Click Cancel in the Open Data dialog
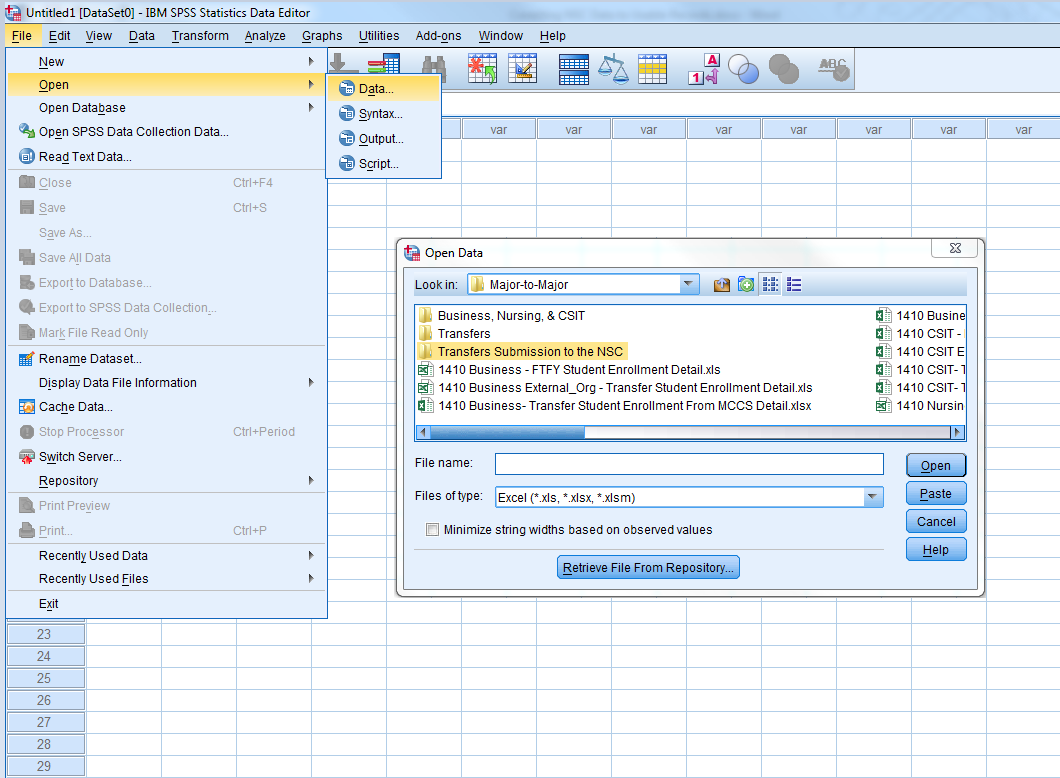 (936, 521)
